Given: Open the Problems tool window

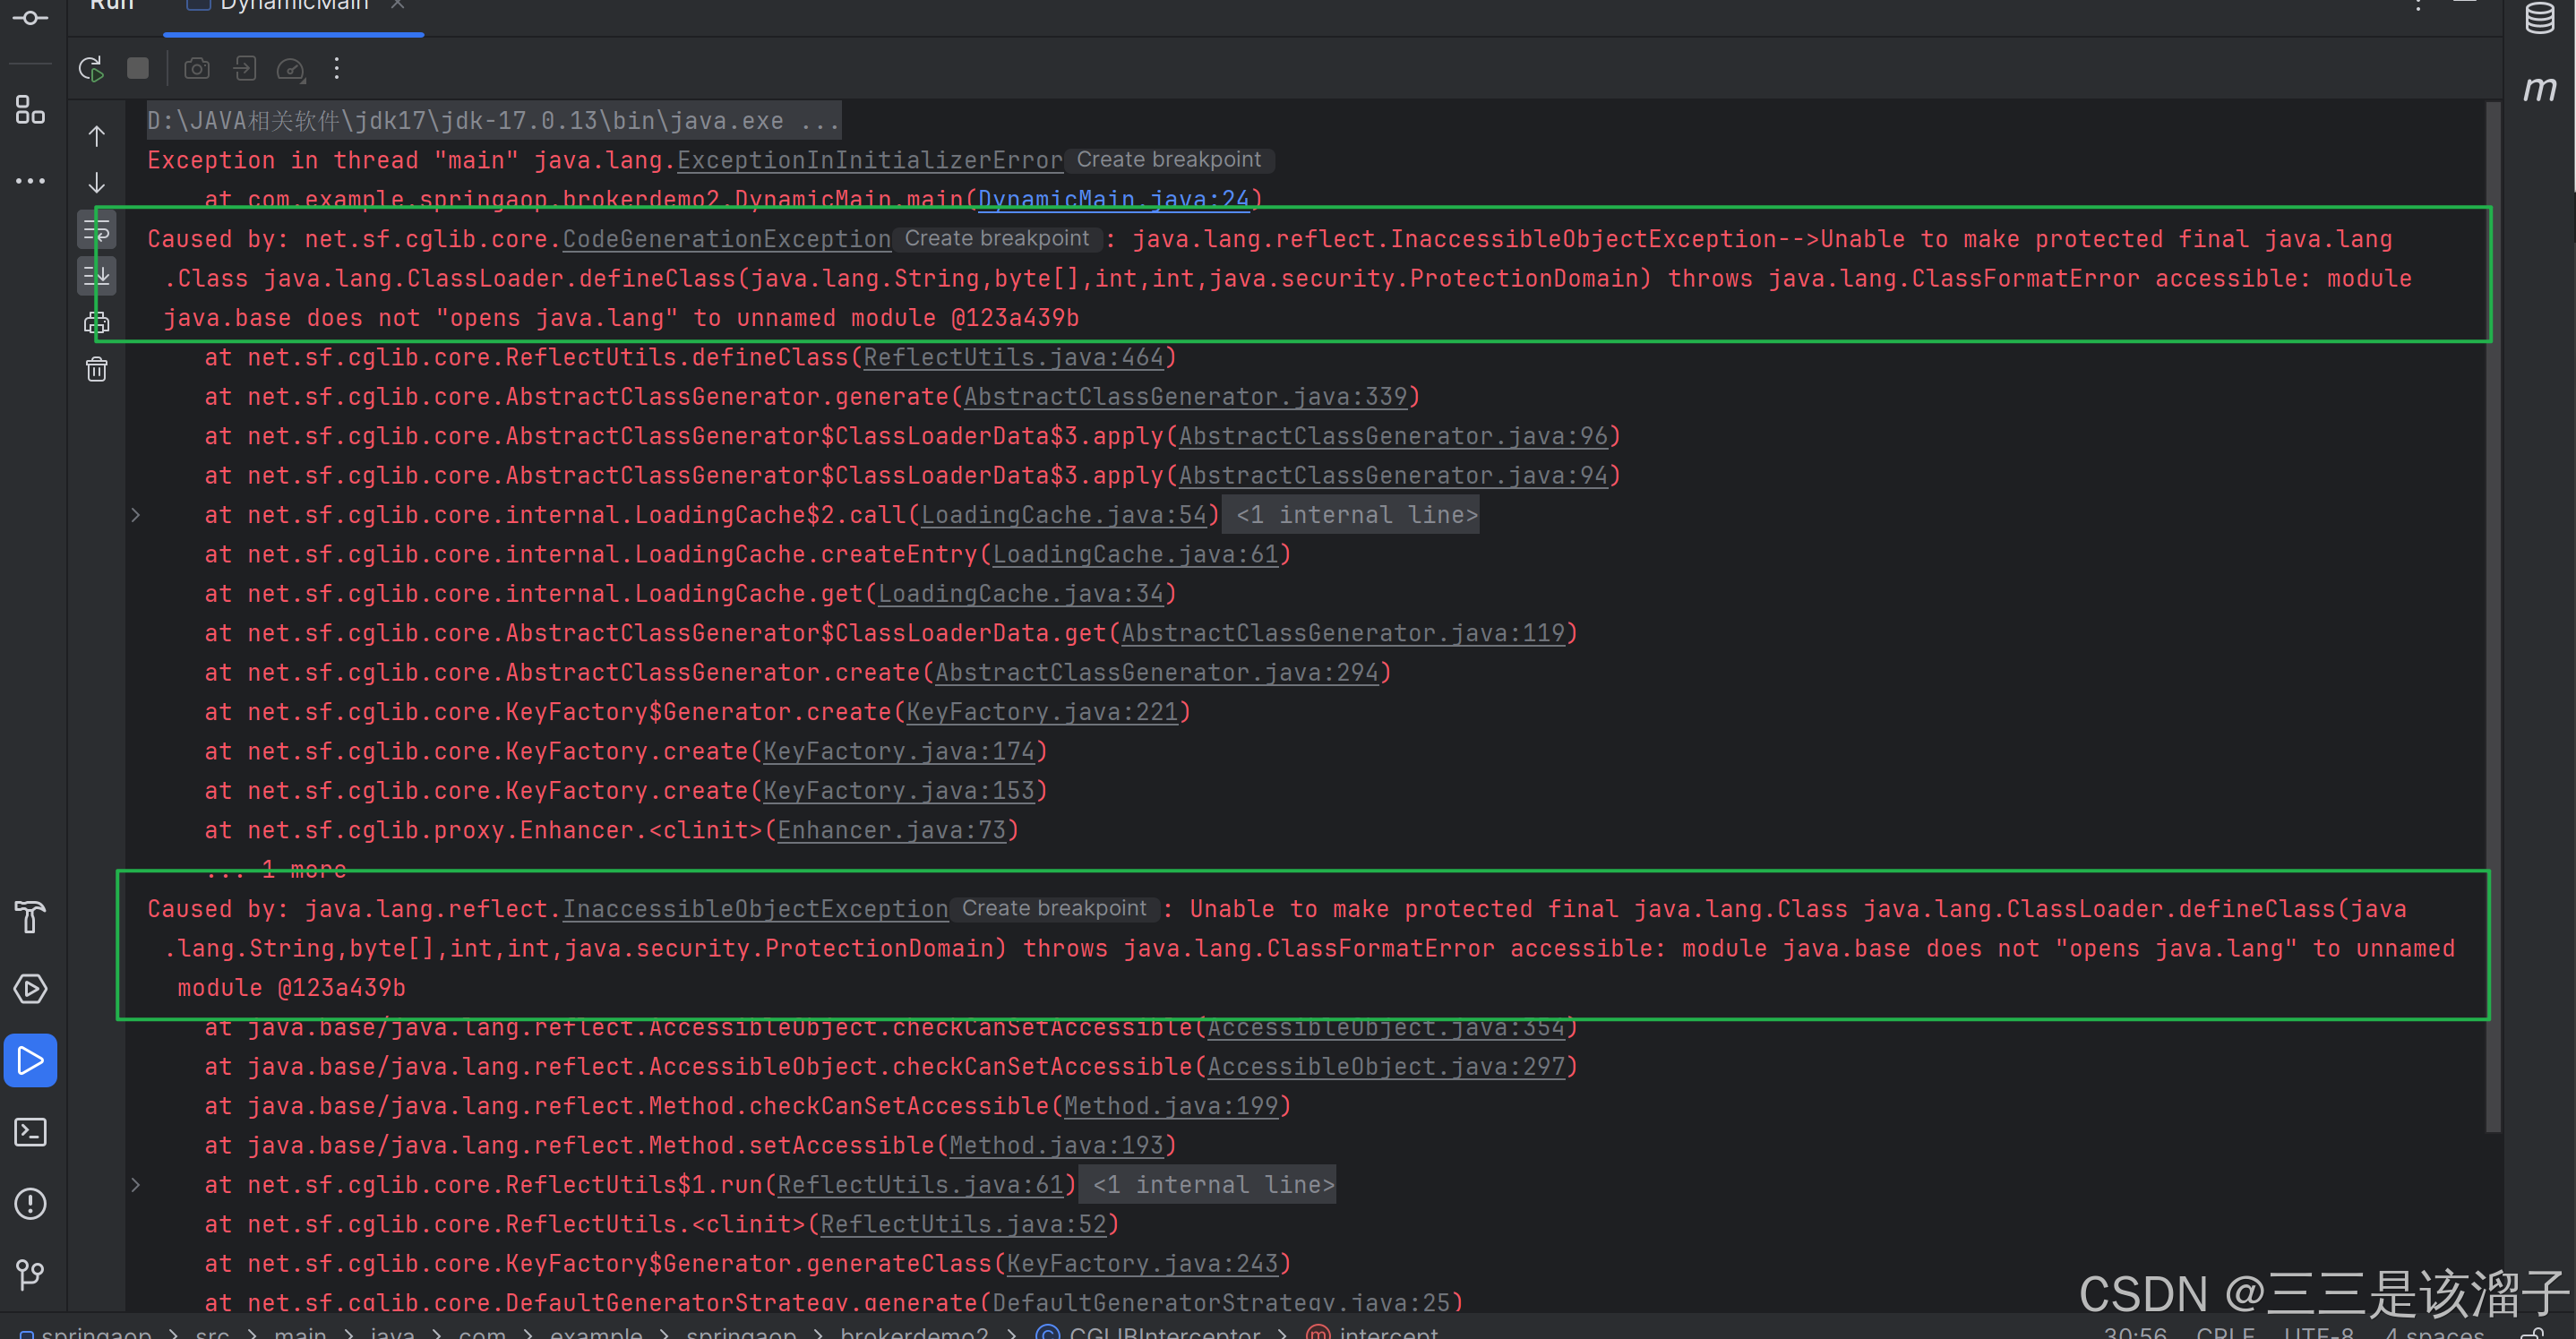Looking at the screenshot, I should point(30,1203).
